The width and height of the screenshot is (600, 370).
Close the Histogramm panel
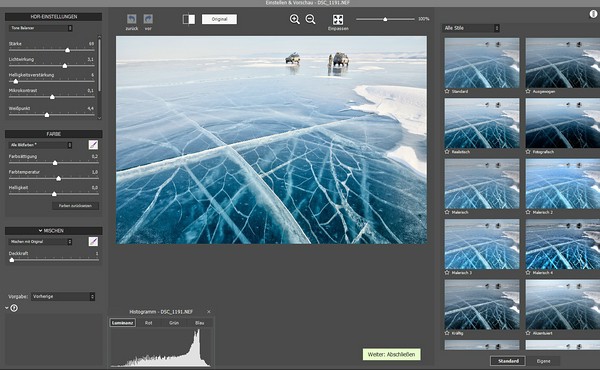click(x=209, y=312)
